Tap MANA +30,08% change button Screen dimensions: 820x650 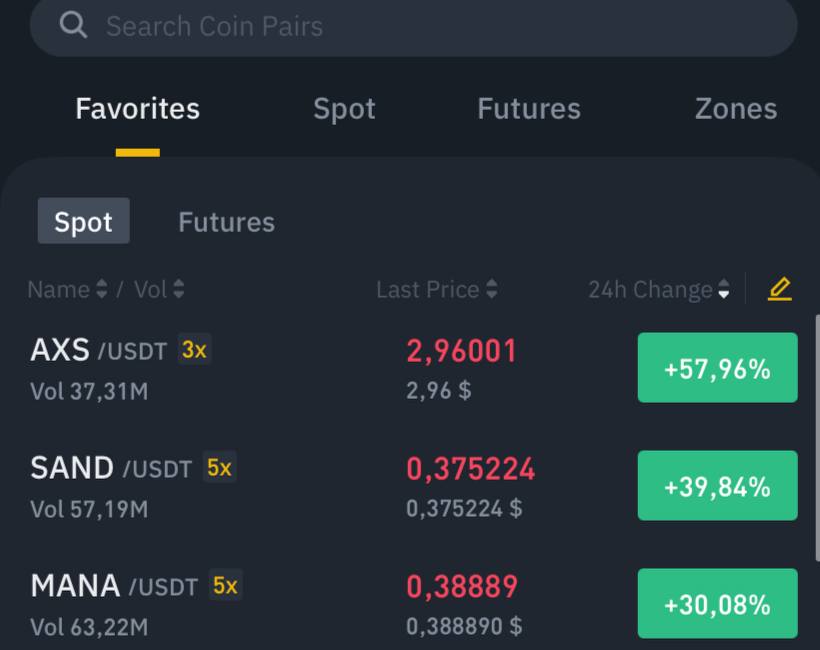(x=718, y=603)
